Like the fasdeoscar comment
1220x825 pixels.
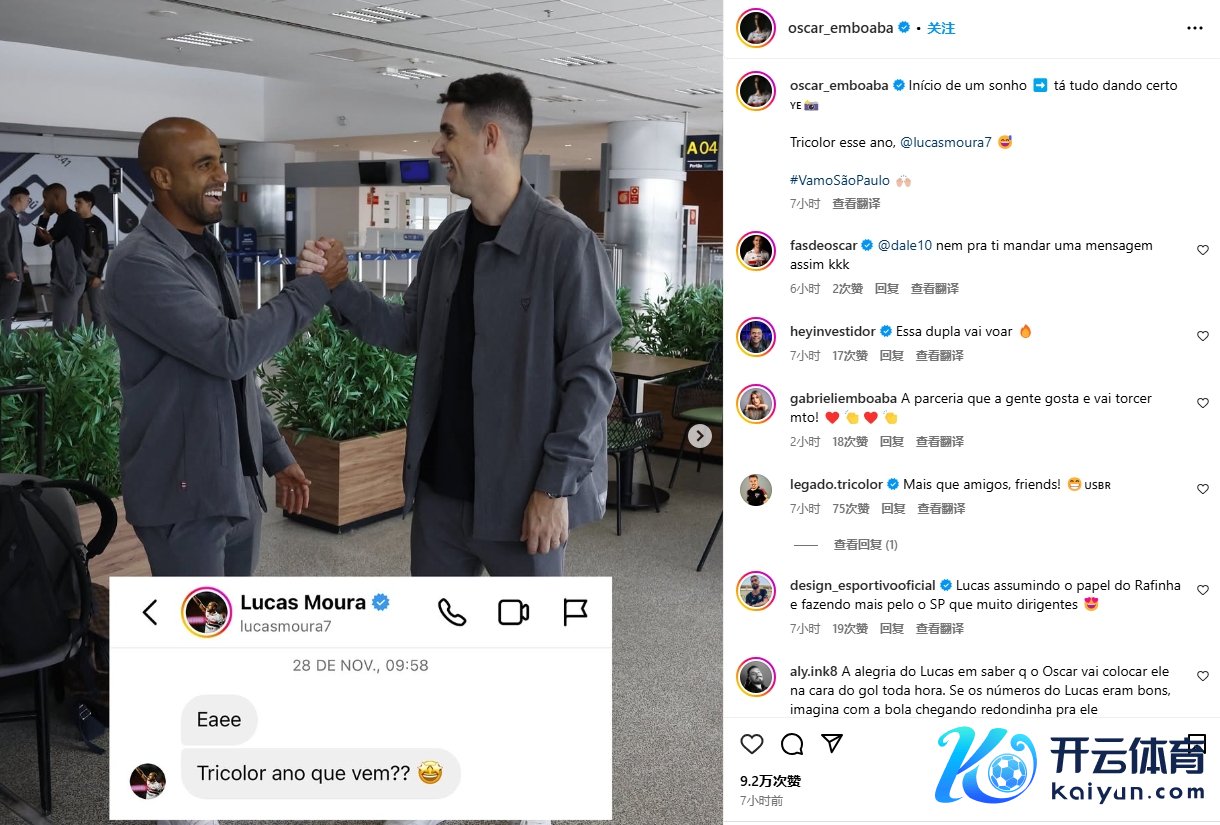(1203, 250)
